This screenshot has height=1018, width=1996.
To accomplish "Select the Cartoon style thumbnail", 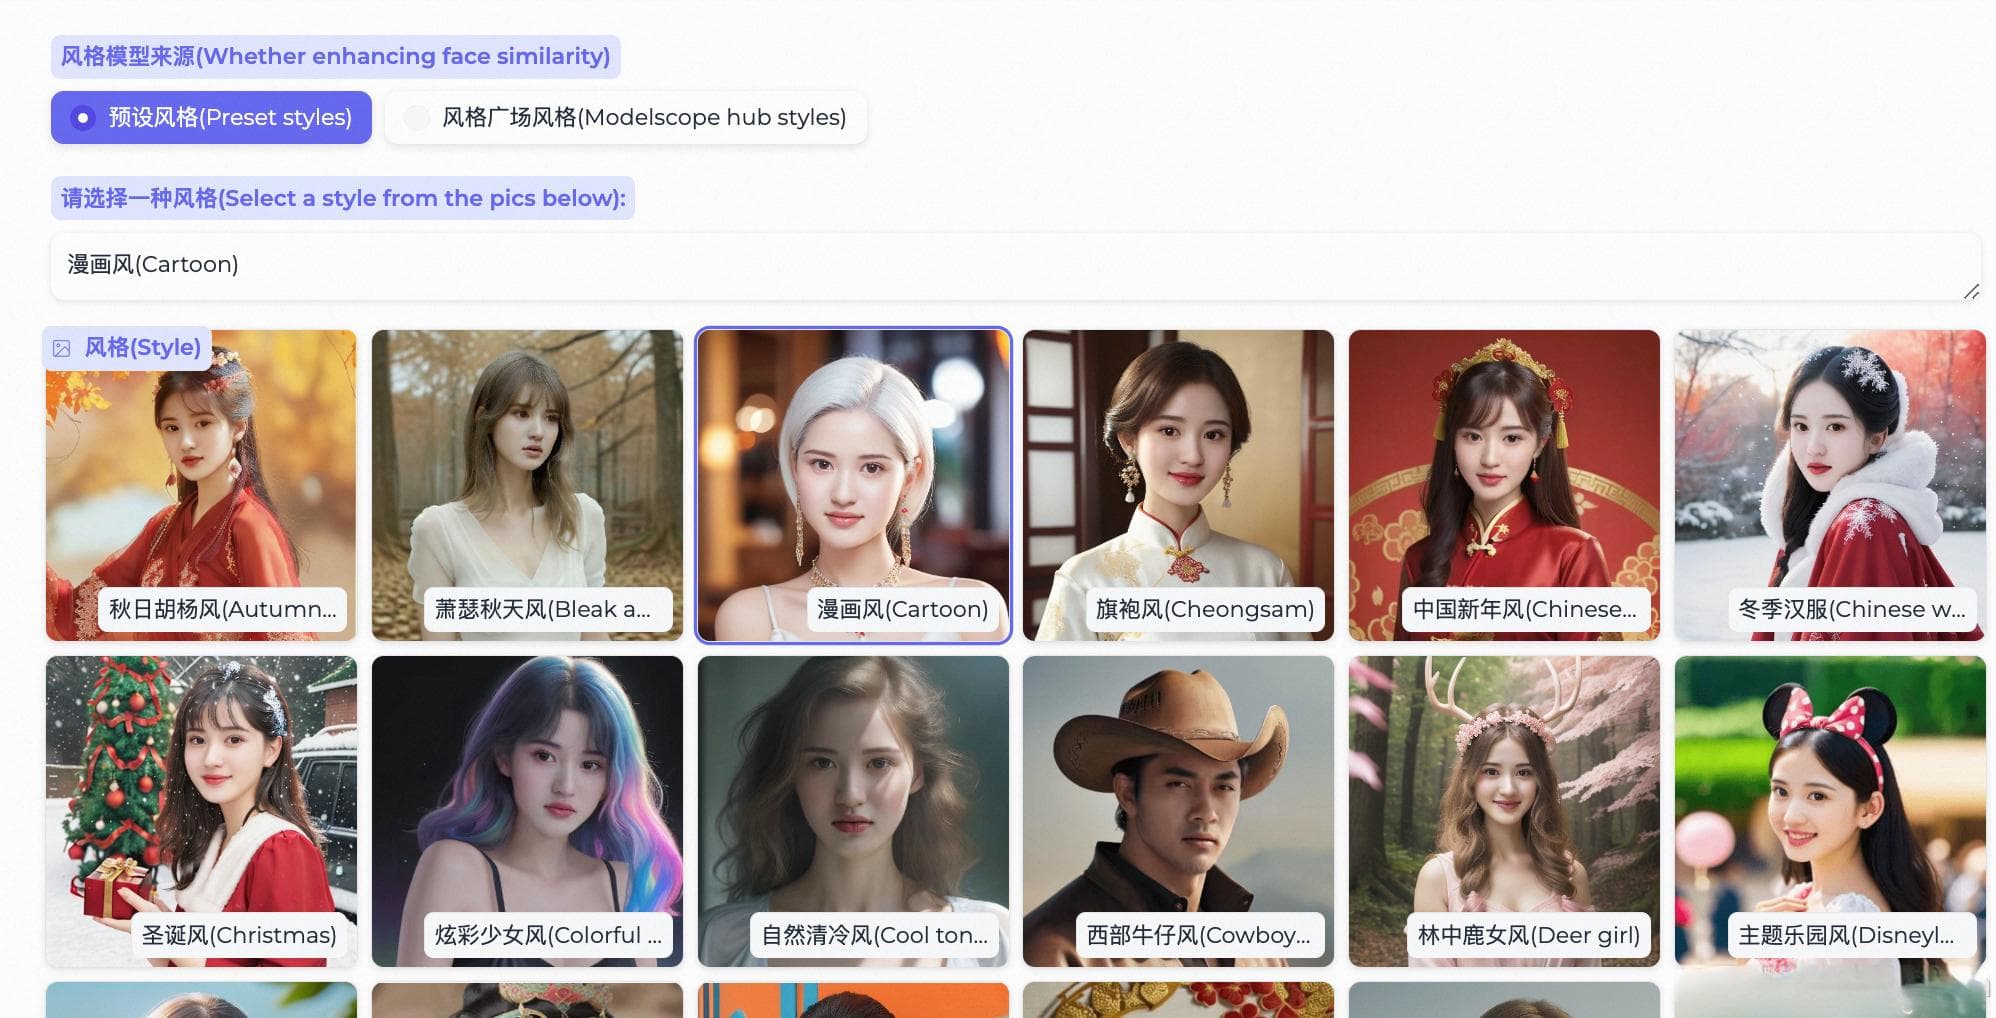I will tap(853, 485).
